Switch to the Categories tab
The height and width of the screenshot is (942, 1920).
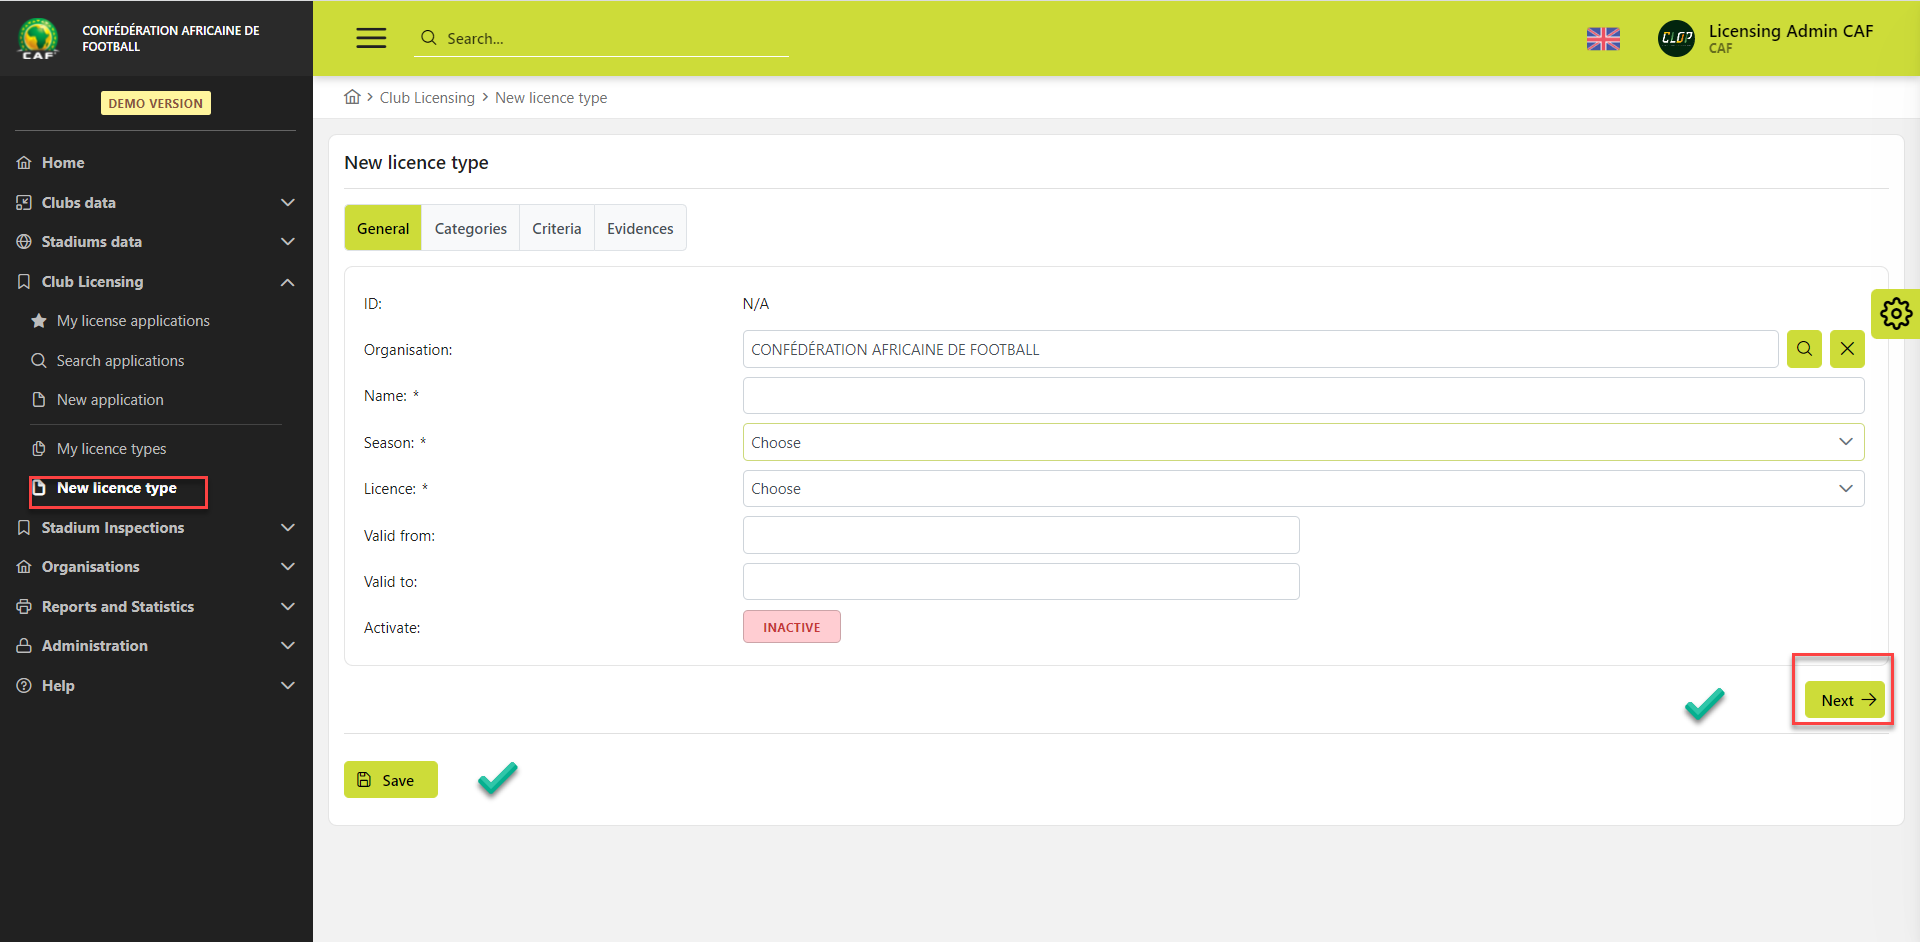(x=470, y=229)
